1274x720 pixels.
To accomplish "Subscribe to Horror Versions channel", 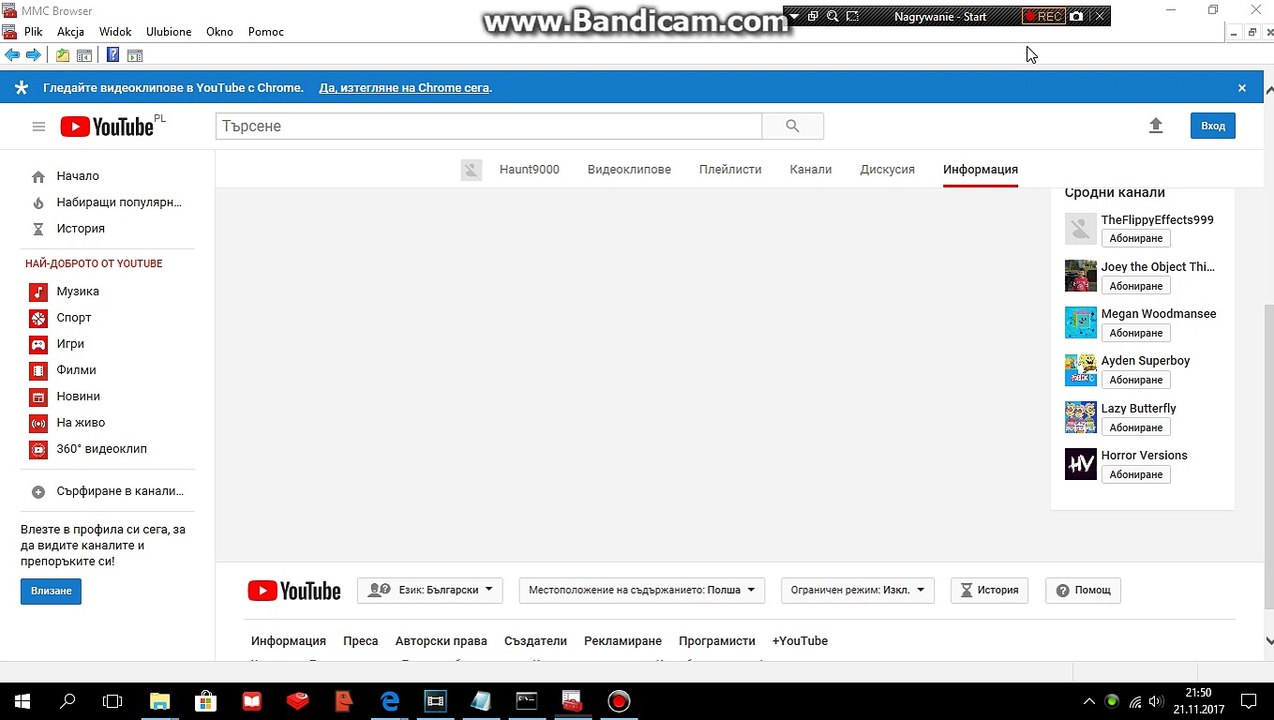I will coord(1136,474).
